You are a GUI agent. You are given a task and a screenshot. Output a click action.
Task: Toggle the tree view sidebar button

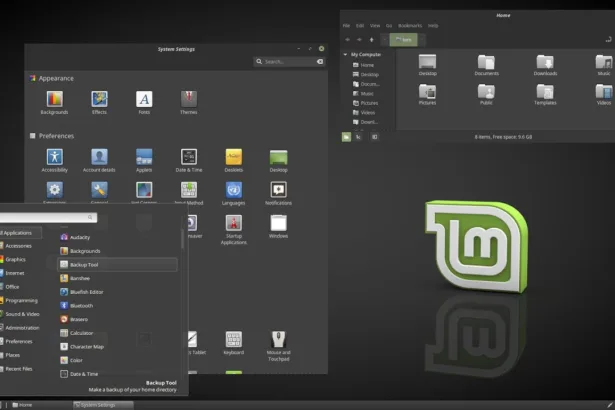pos(358,137)
